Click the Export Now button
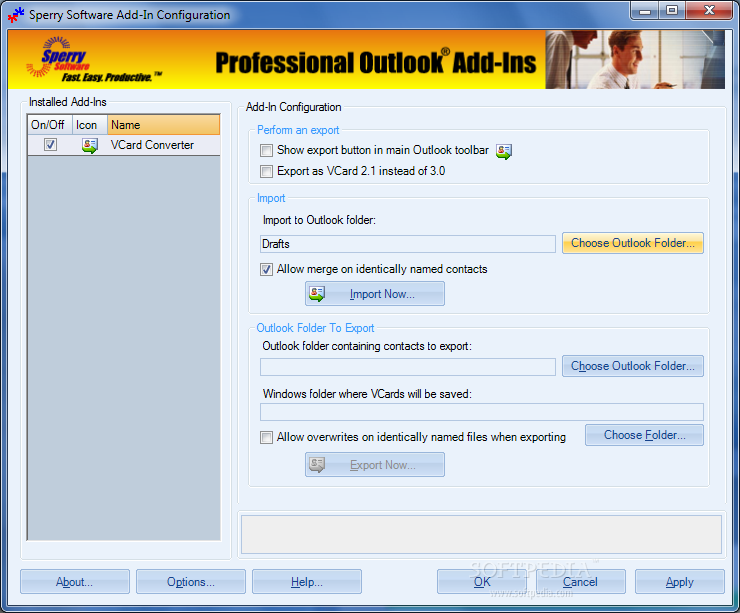Screen dimensions: 740x613 (375, 464)
